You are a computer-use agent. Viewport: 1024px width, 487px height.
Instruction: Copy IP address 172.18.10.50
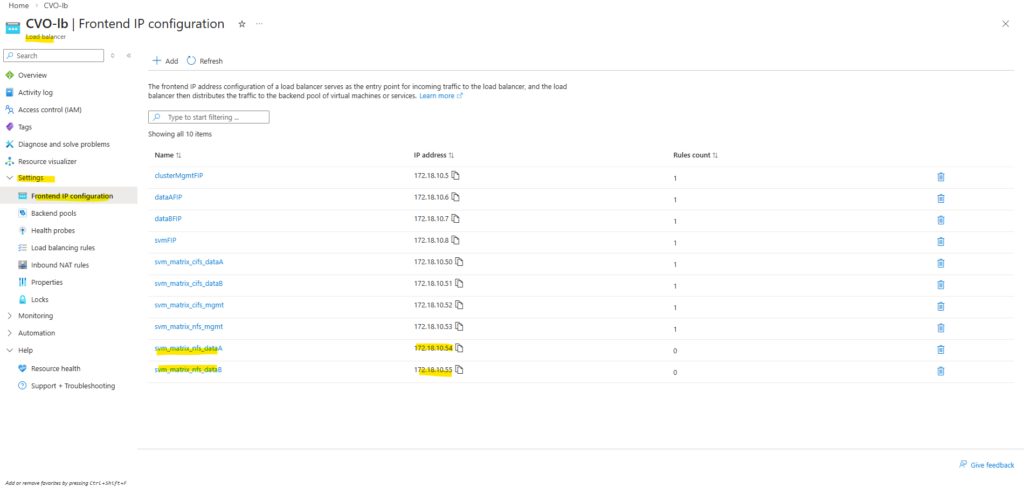(459, 262)
